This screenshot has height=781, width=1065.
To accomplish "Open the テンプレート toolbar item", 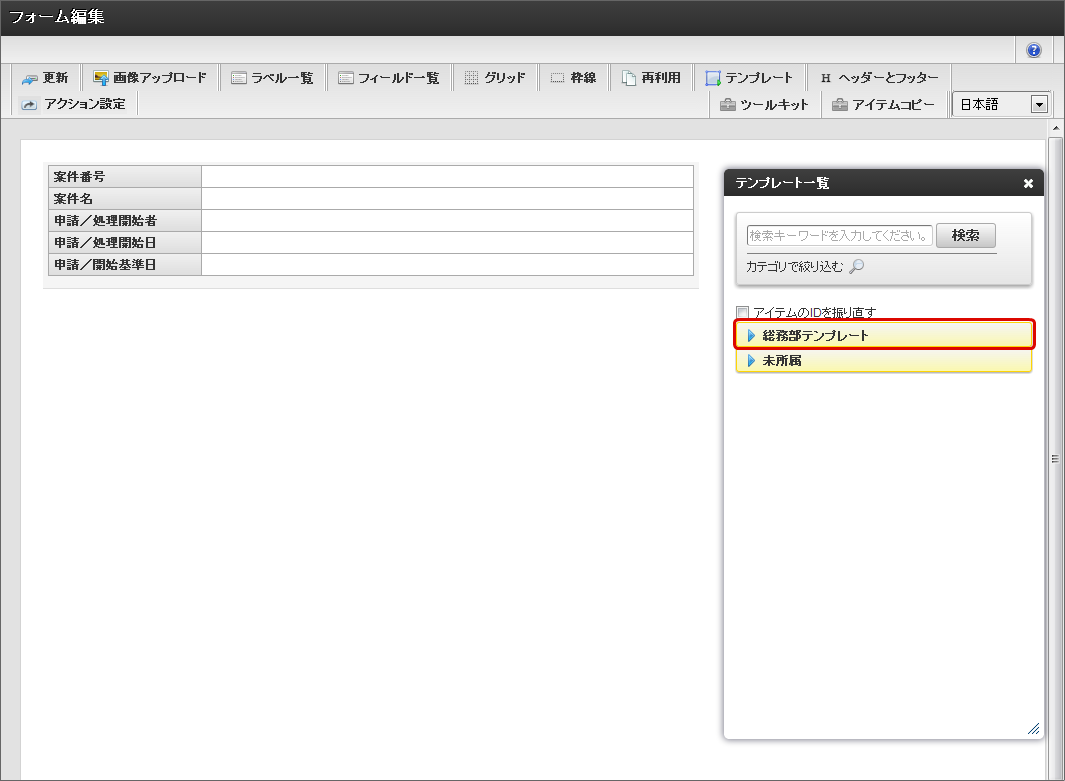I will click(748, 78).
